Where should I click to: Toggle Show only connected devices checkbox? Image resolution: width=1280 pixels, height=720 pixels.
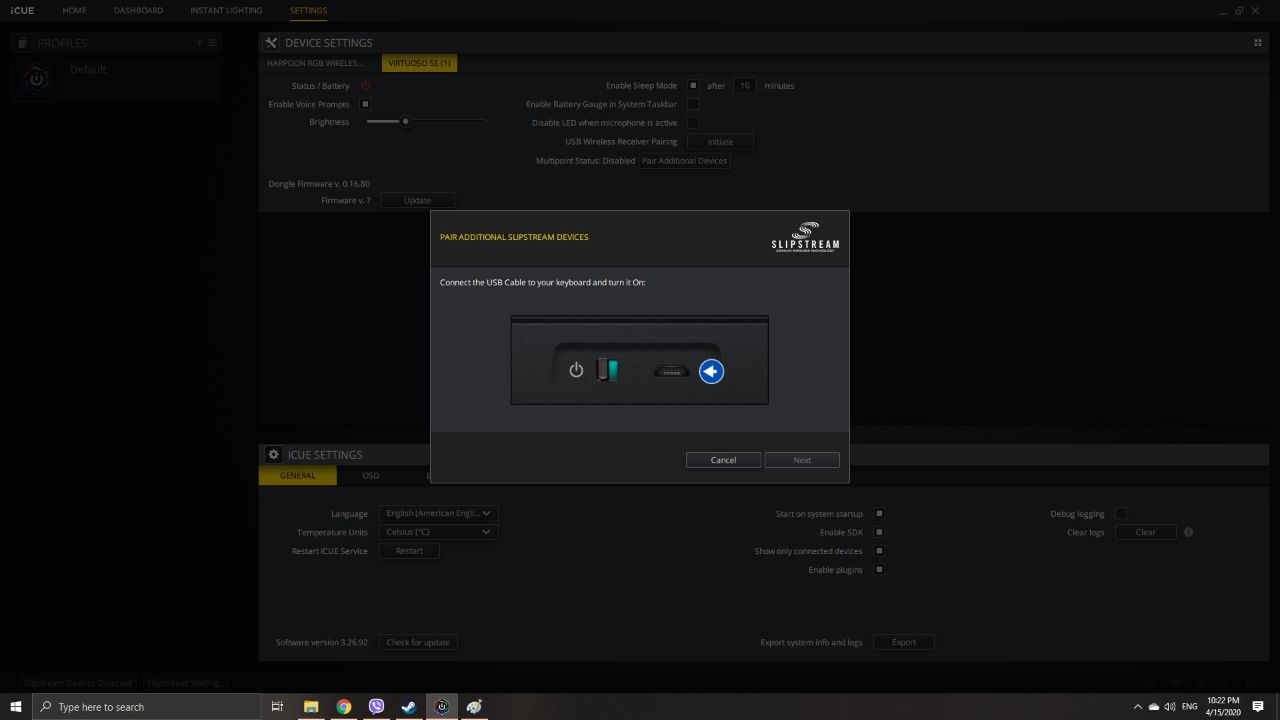[879, 551]
